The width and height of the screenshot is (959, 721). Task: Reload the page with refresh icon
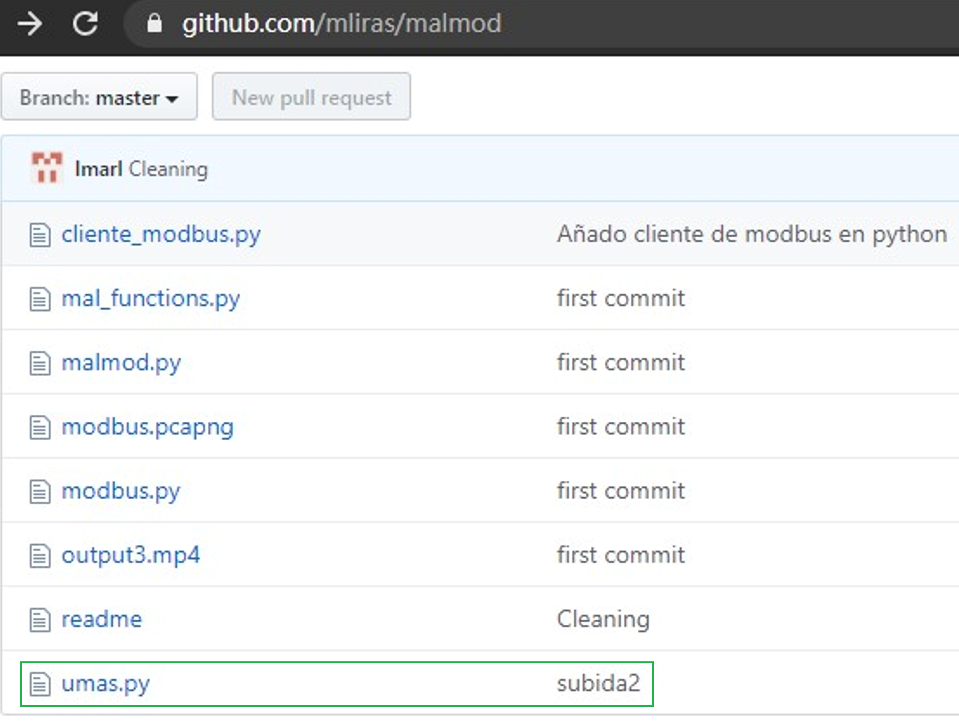click(x=85, y=24)
